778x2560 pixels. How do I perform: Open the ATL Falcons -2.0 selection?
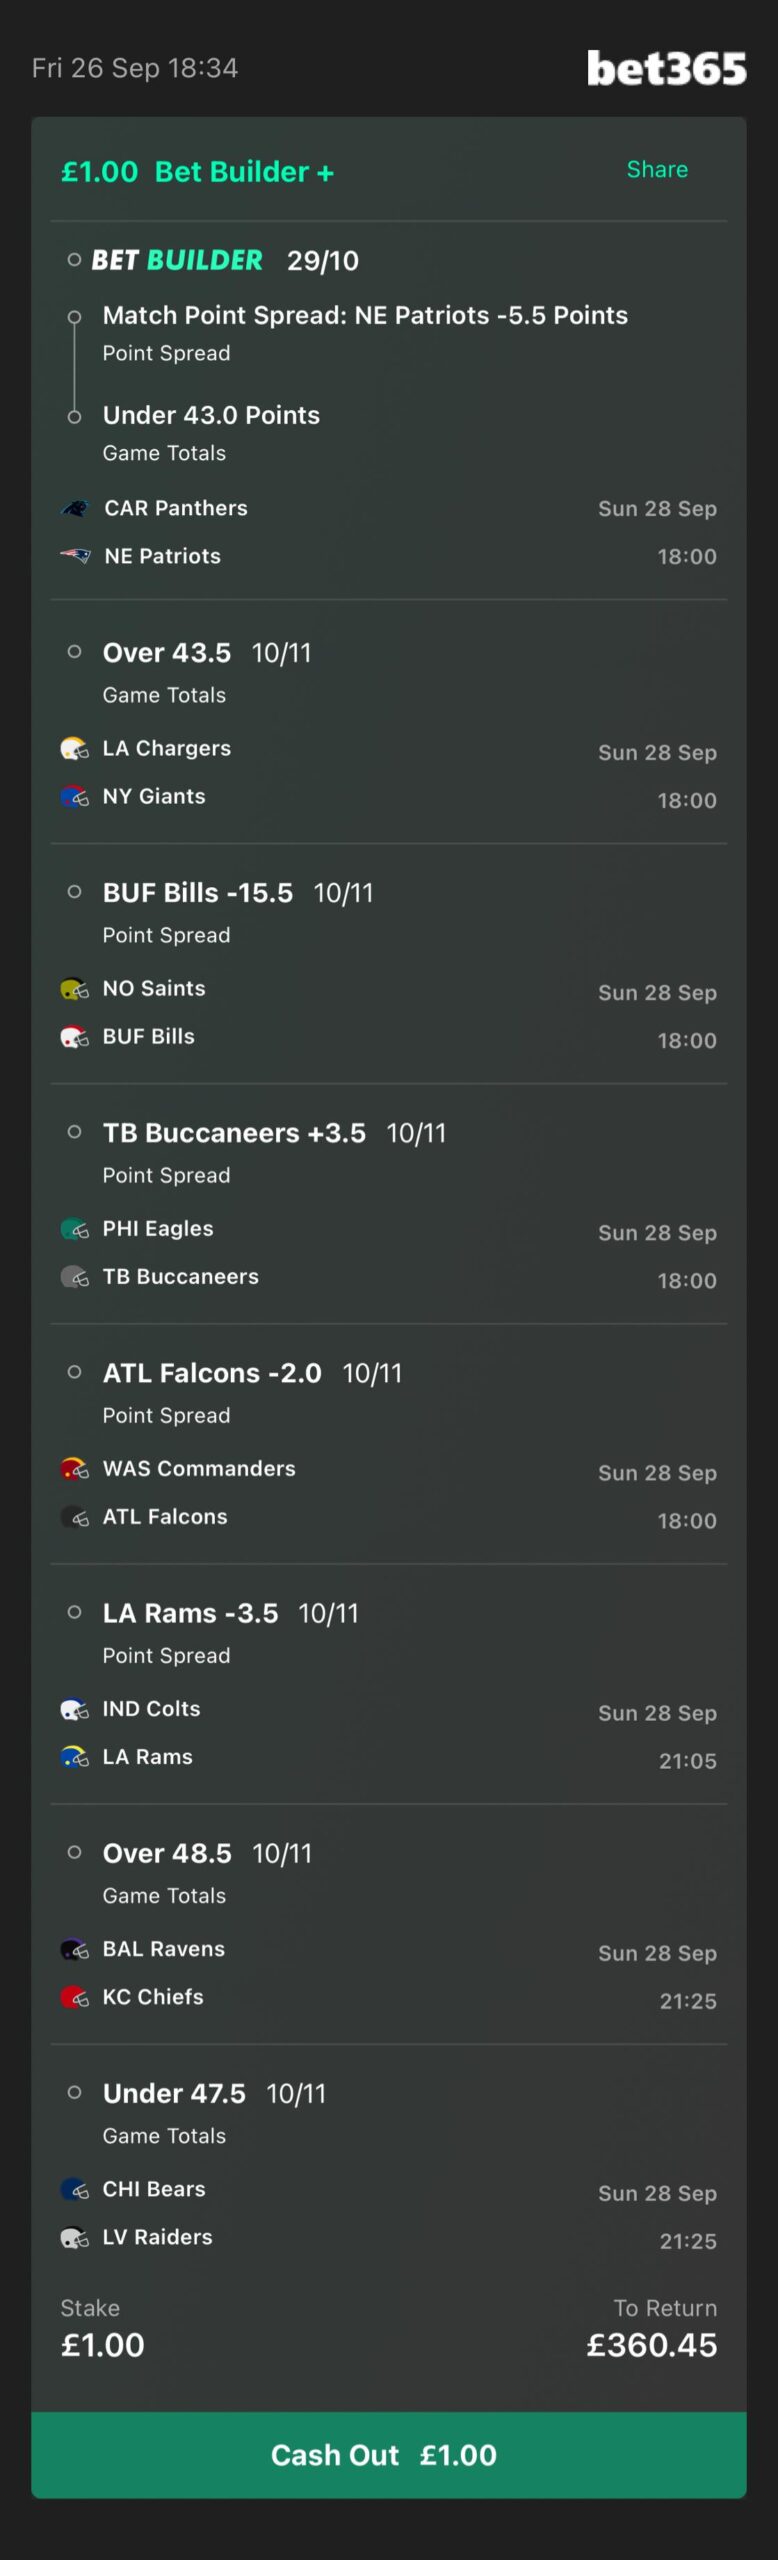point(253,1372)
